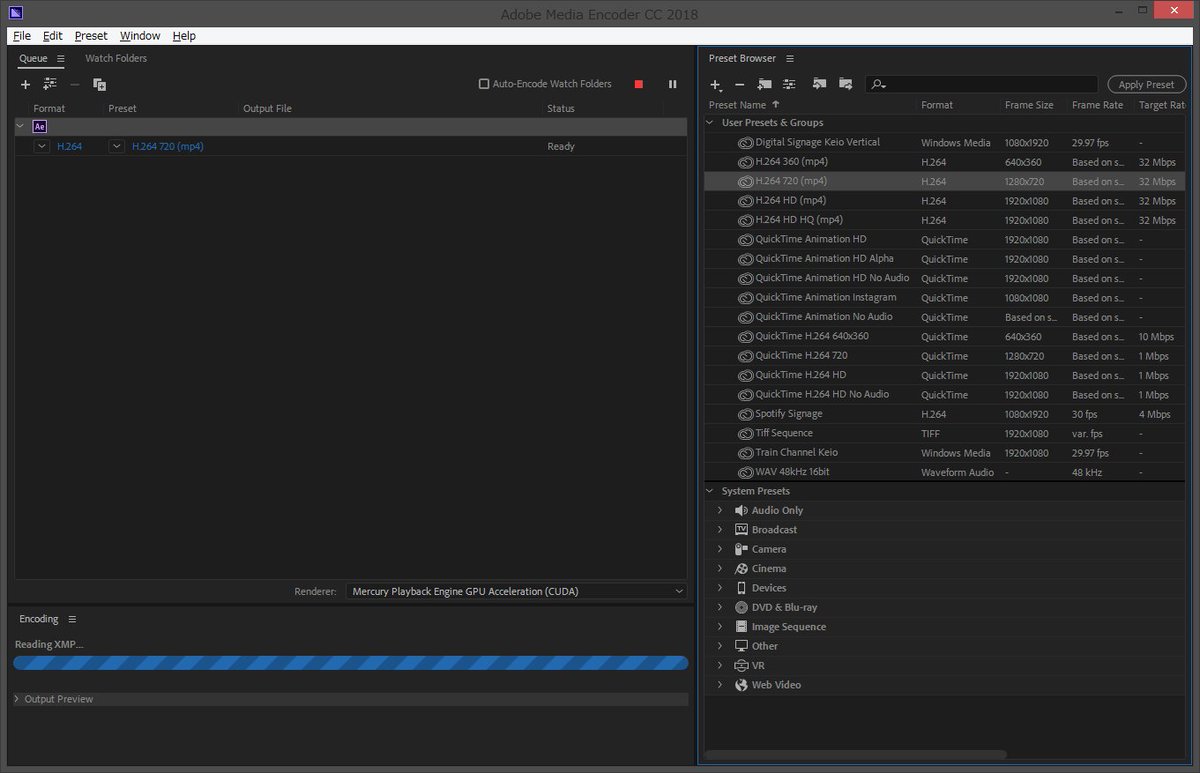Viewport: 1200px width, 773px height.
Task: Open the Queue panel menu
Action: tap(60, 59)
